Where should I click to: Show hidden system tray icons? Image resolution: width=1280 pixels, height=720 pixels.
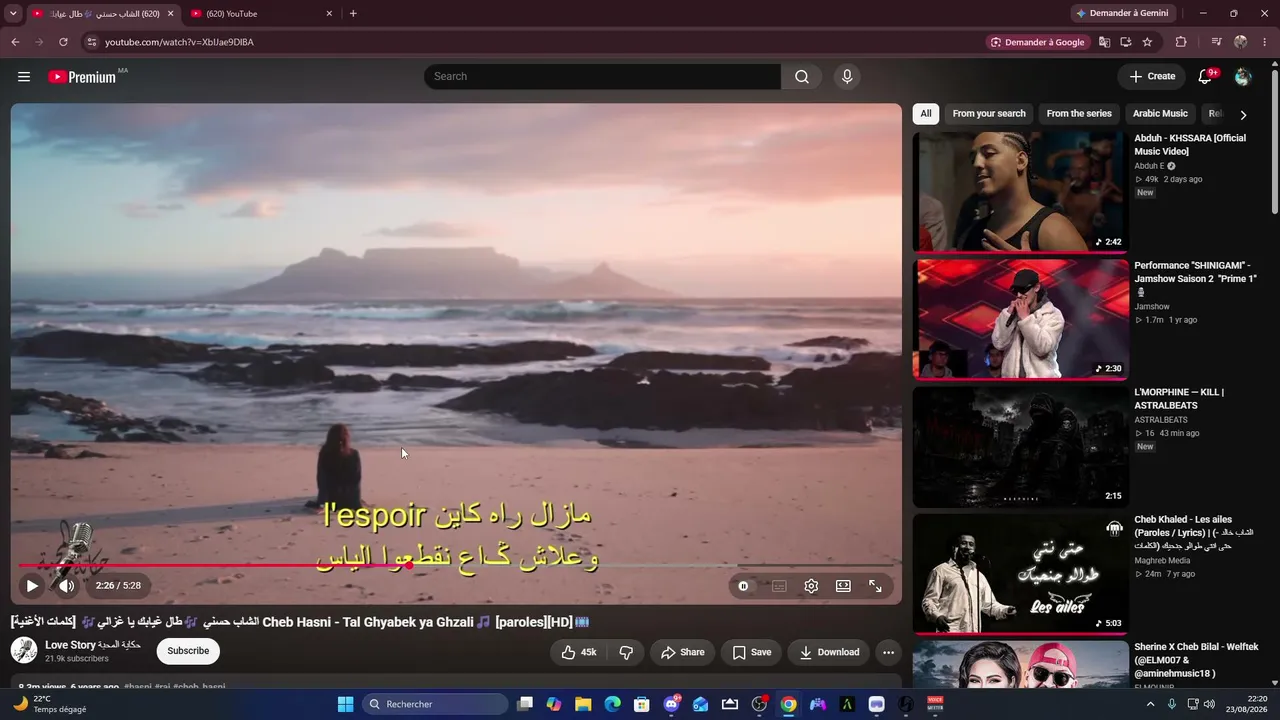[1150, 704]
